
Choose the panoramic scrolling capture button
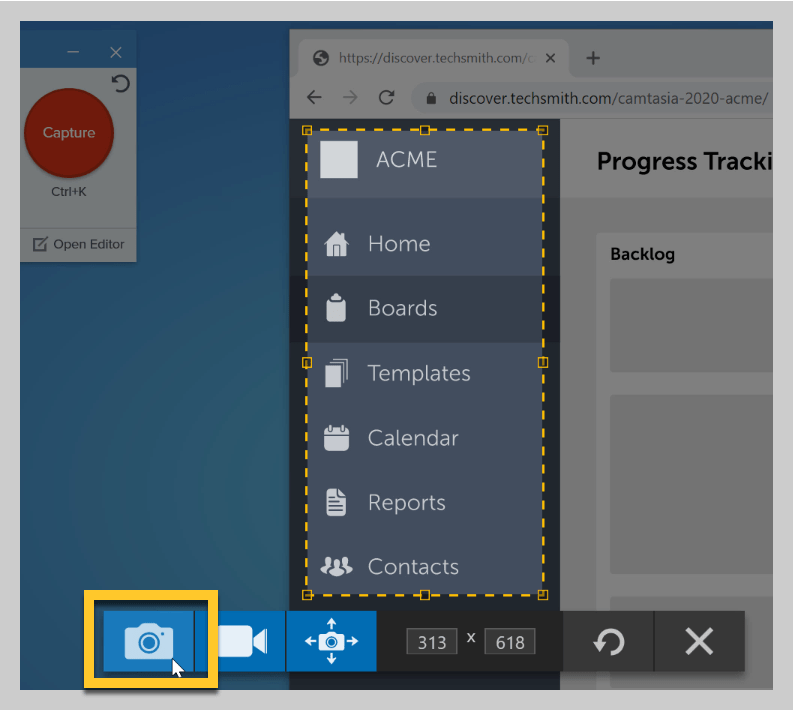332,641
